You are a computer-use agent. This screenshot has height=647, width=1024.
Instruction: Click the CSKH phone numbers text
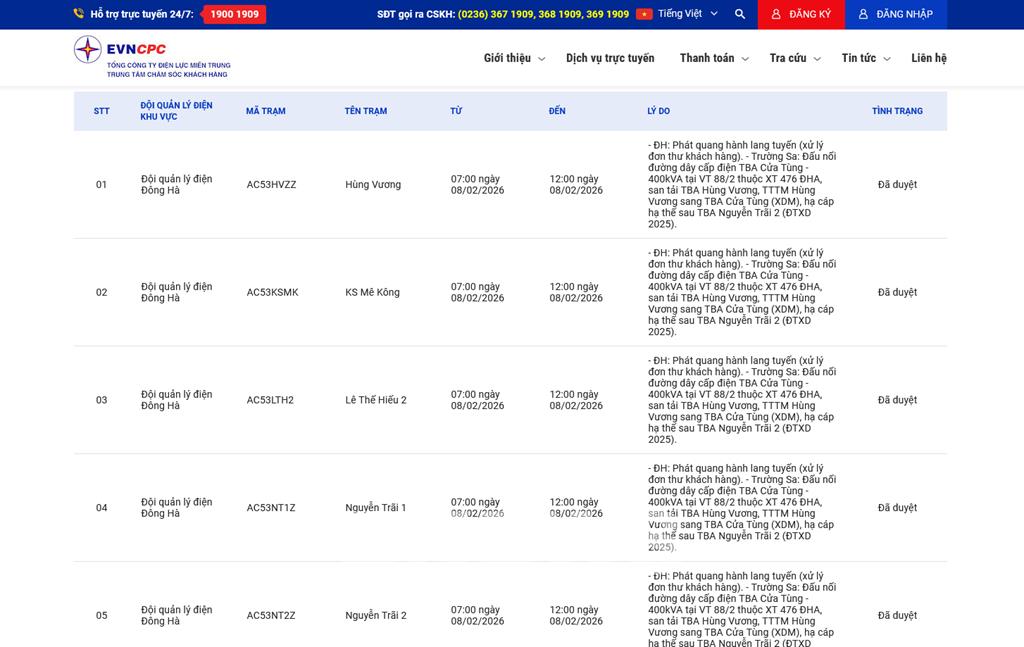(543, 14)
